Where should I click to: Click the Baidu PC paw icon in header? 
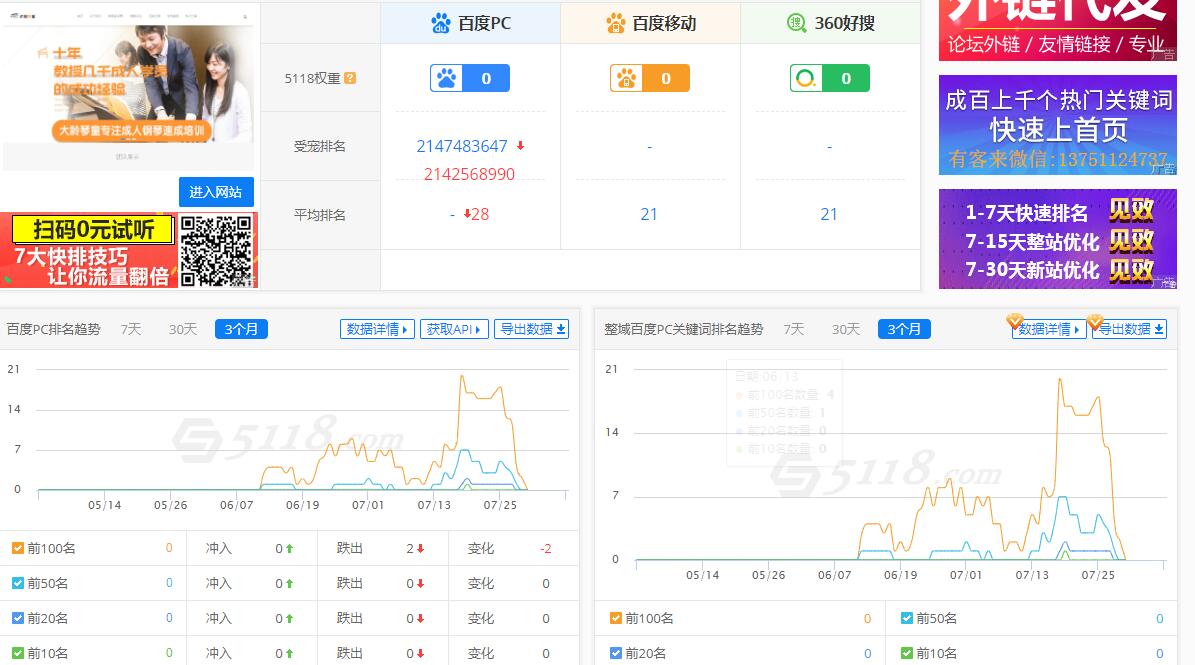pos(441,24)
